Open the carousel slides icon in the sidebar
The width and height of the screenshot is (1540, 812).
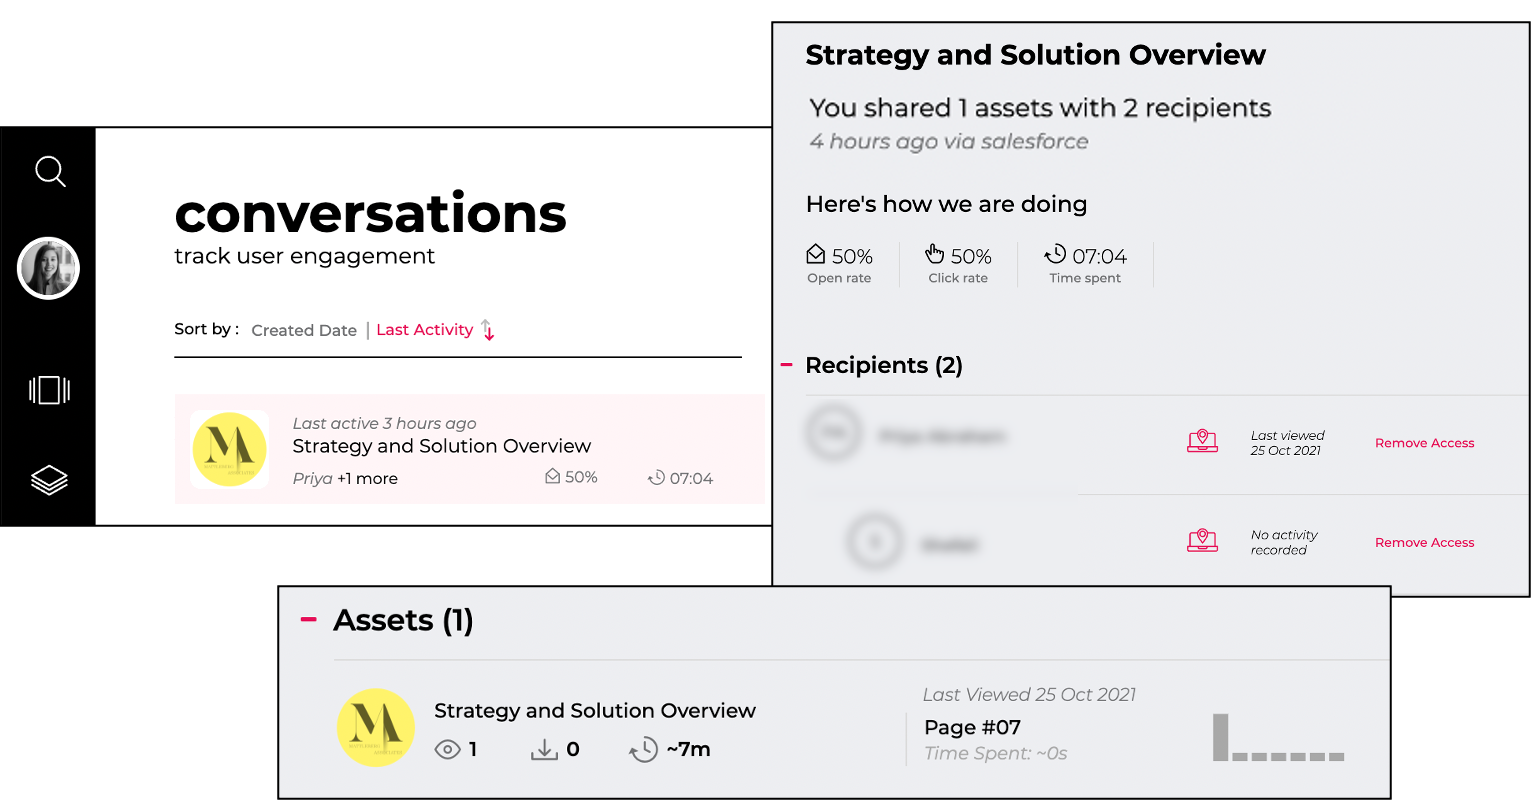(49, 390)
